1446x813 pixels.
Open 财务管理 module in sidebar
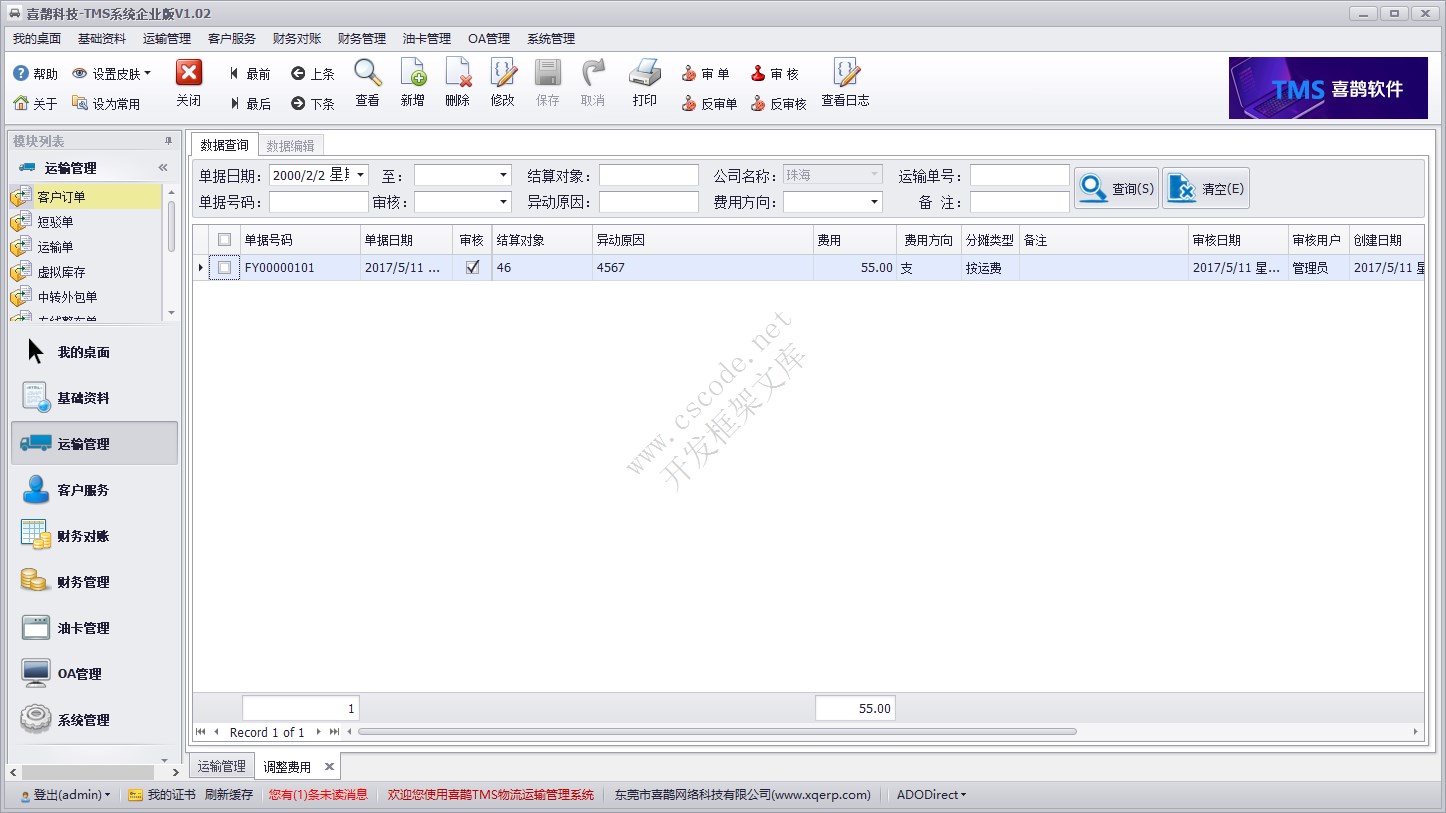pyautogui.click(x=92, y=582)
